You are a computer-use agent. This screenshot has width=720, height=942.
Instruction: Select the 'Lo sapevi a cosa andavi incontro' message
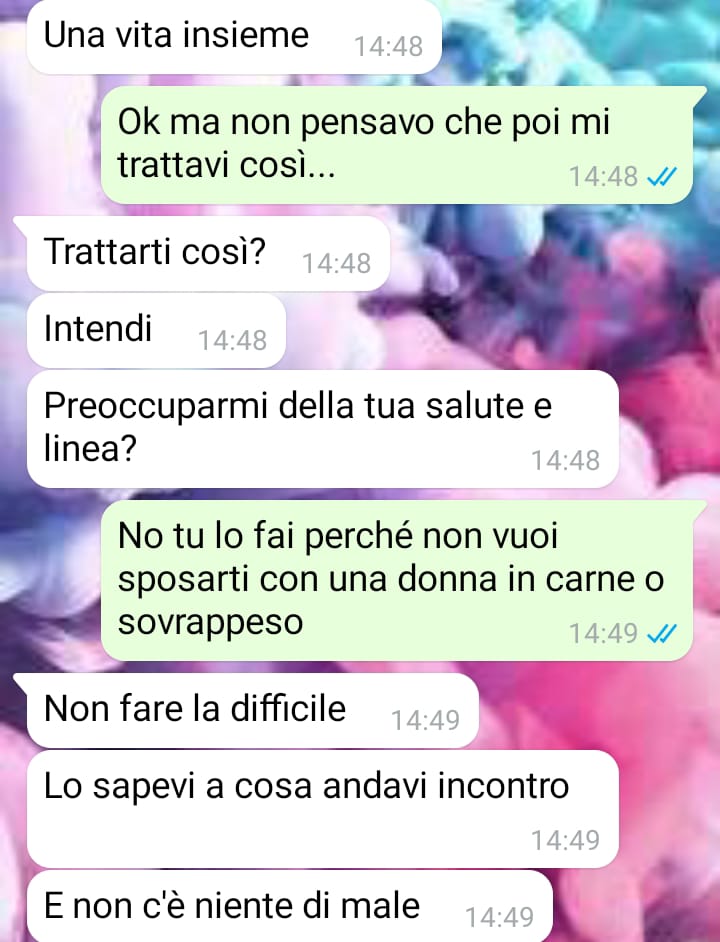click(x=323, y=809)
